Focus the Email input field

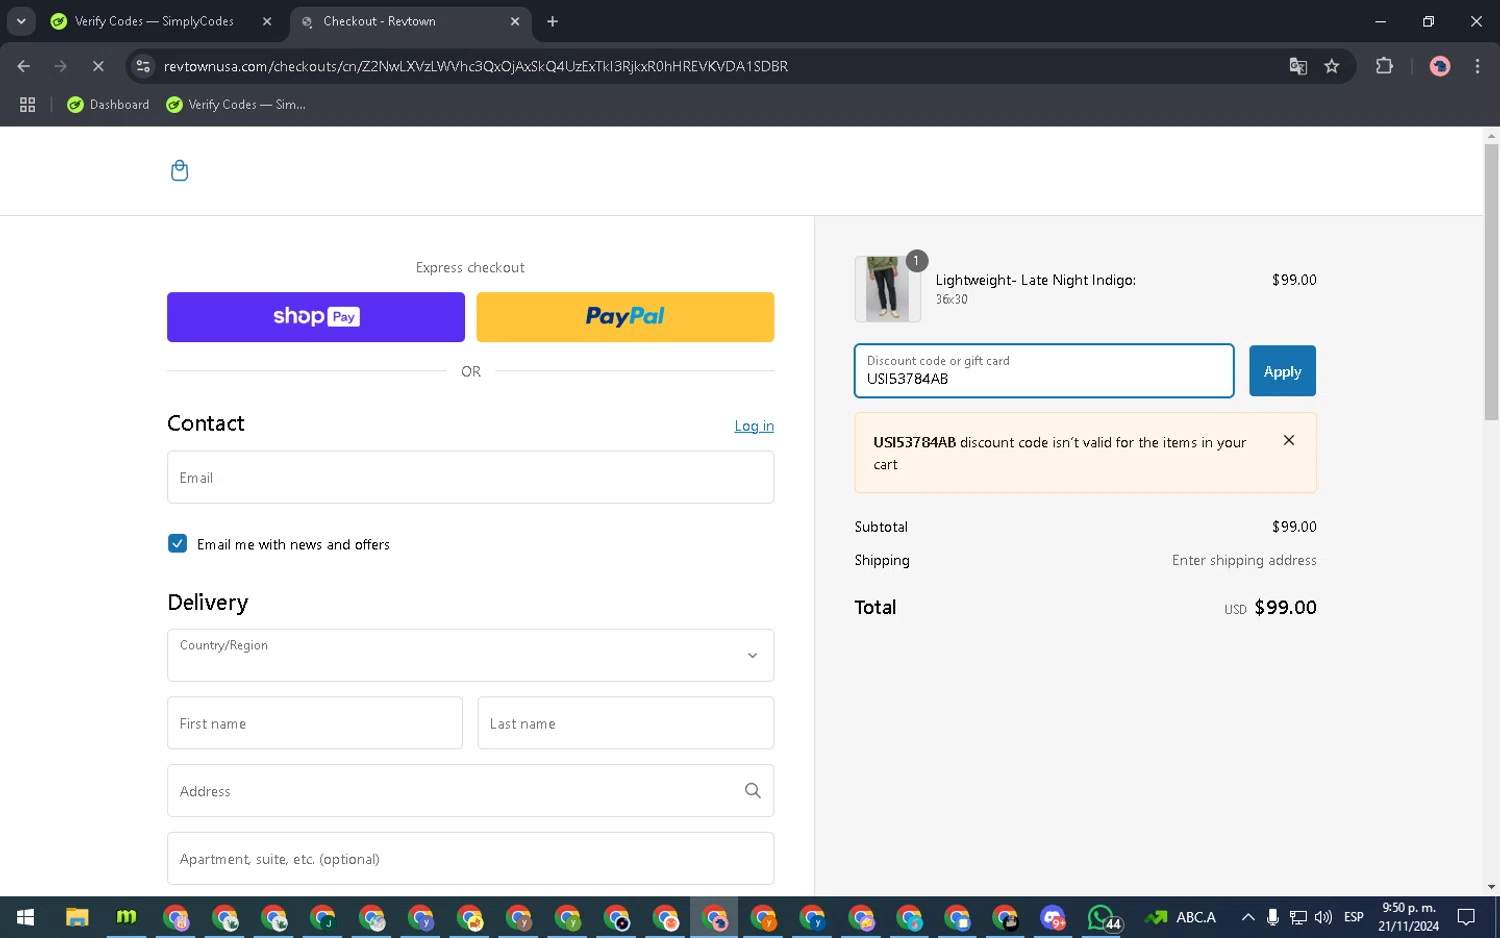(x=470, y=477)
